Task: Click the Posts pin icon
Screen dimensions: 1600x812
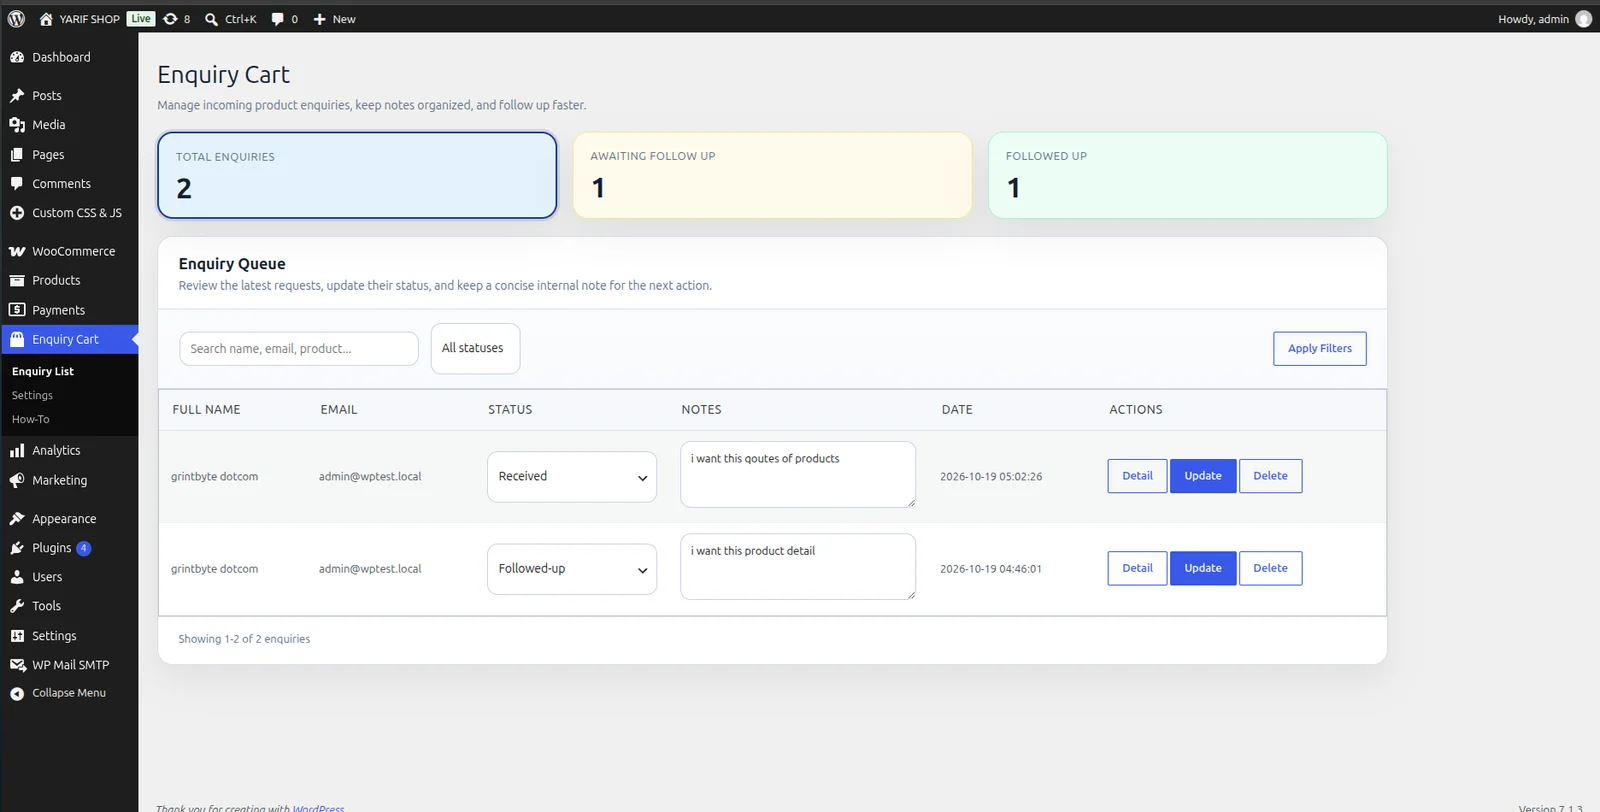Action: click(x=17, y=96)
